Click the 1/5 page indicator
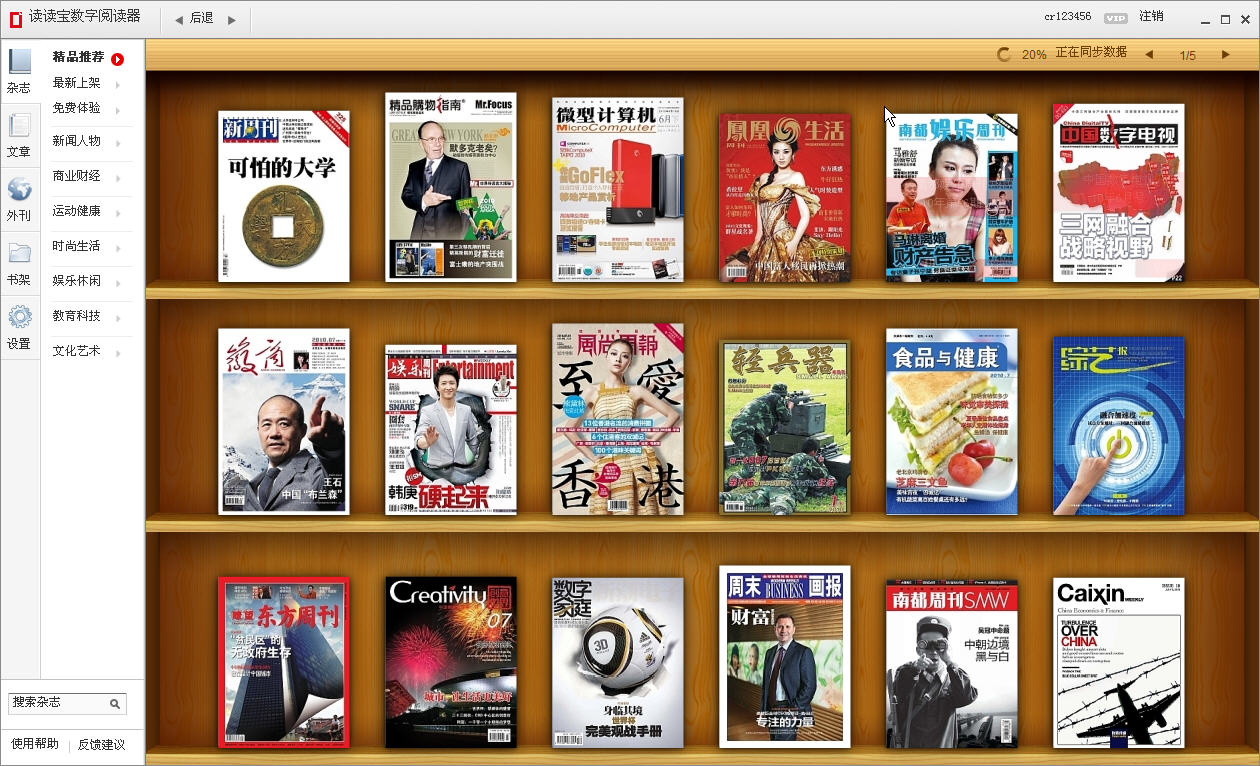The width and height of the screenshot is (1260, 766). pos(1188,55)
